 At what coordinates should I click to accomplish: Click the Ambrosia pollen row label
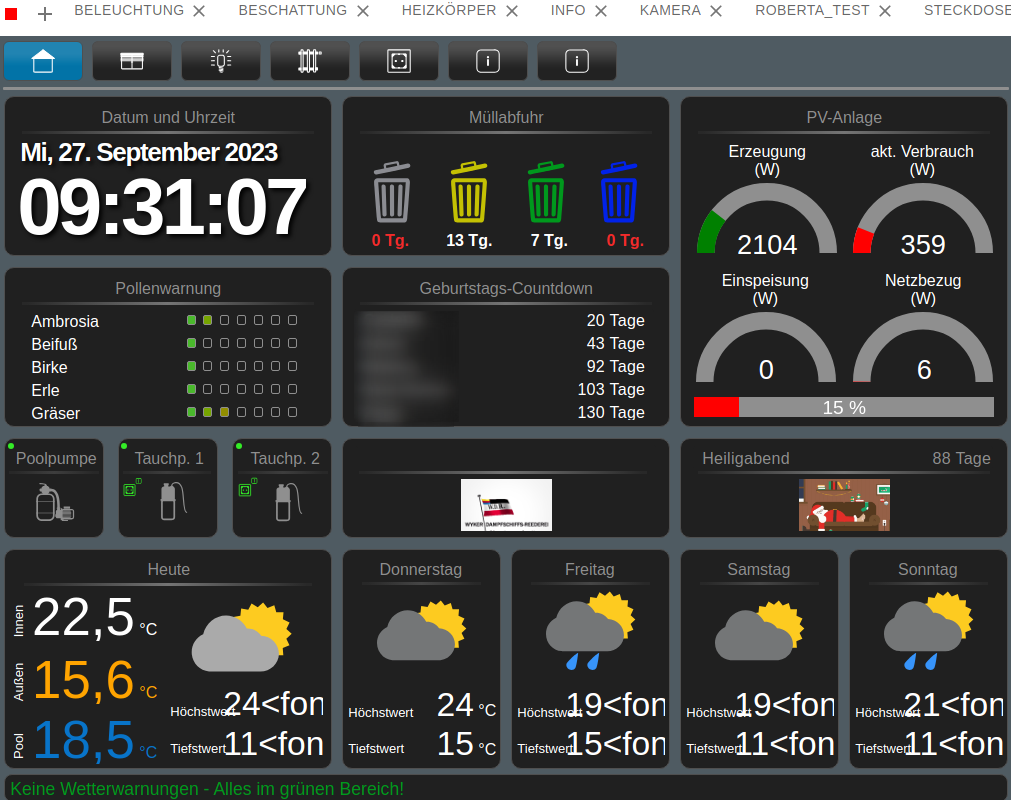(x=65, y=321)
